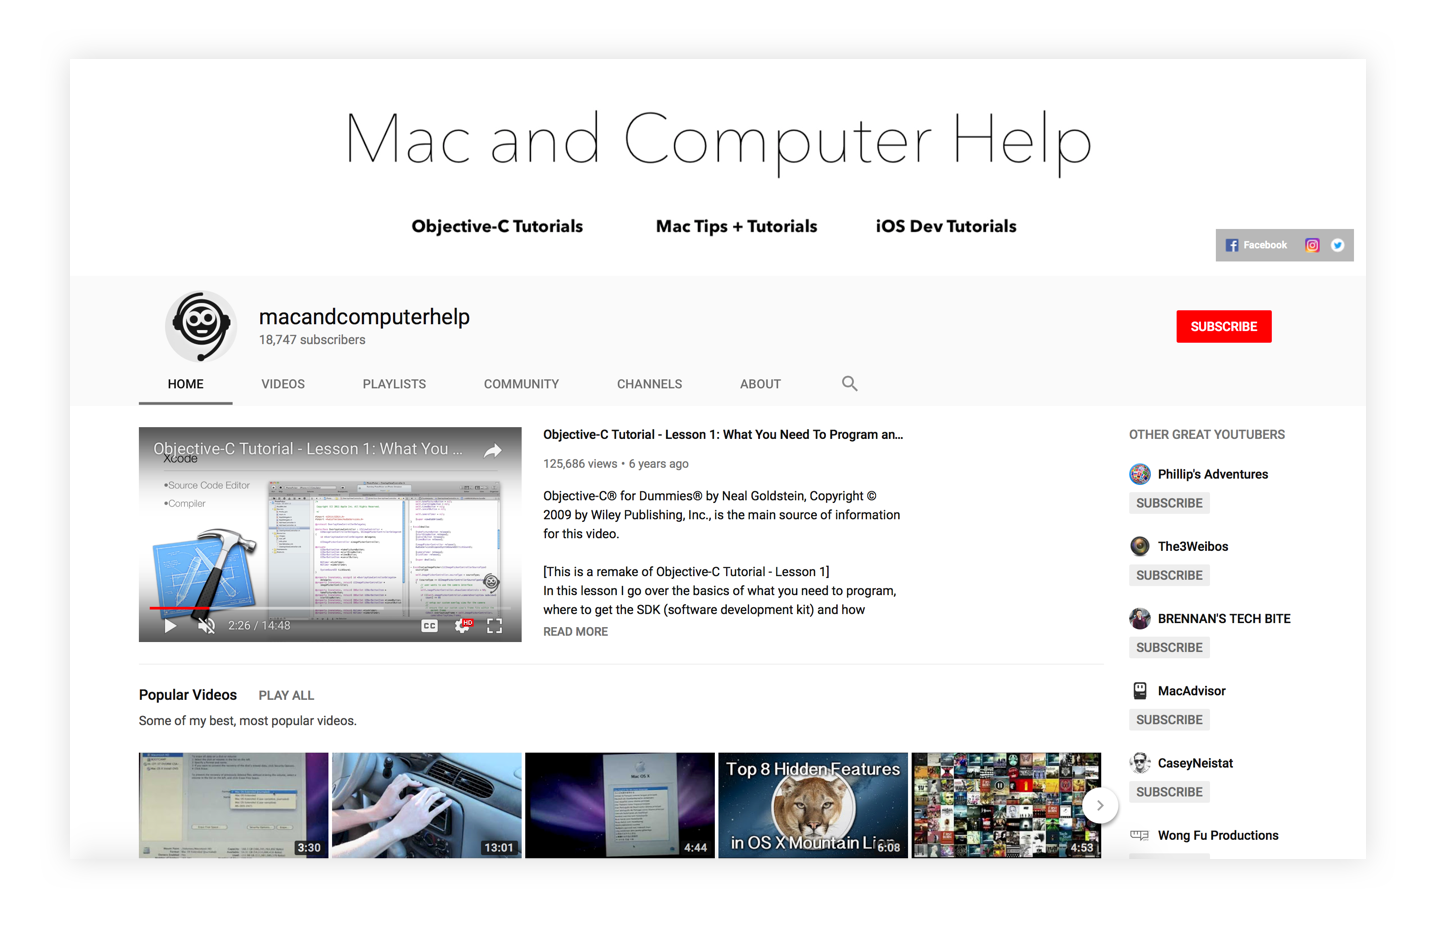Unmute the featured video player

point(206,626)
